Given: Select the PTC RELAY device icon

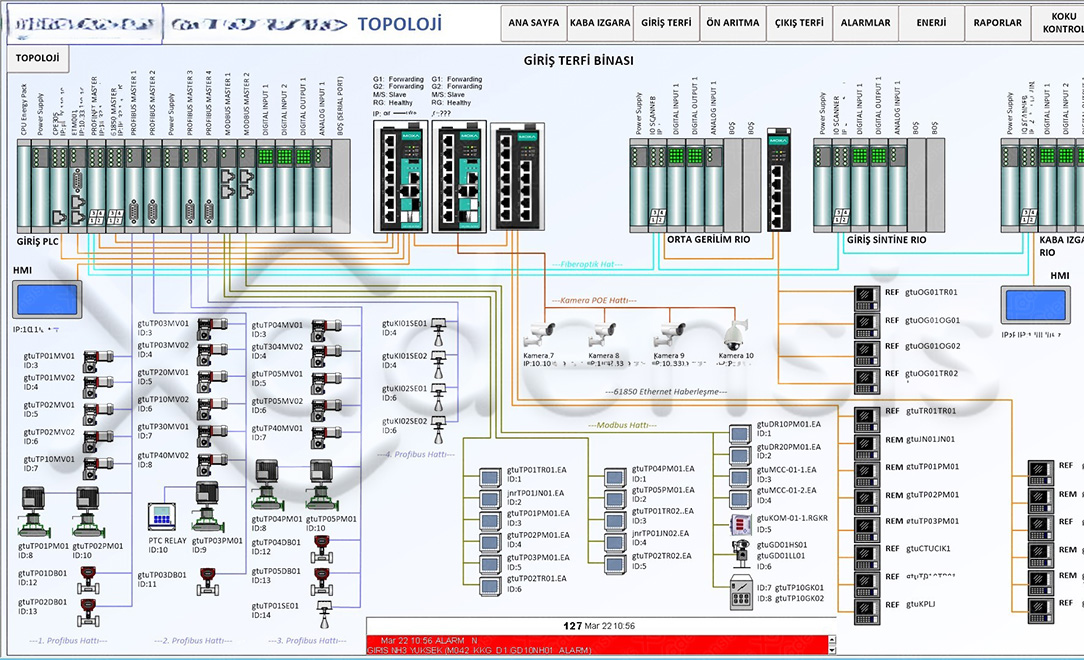Looking at the screenshot, I should pos(161,516).
